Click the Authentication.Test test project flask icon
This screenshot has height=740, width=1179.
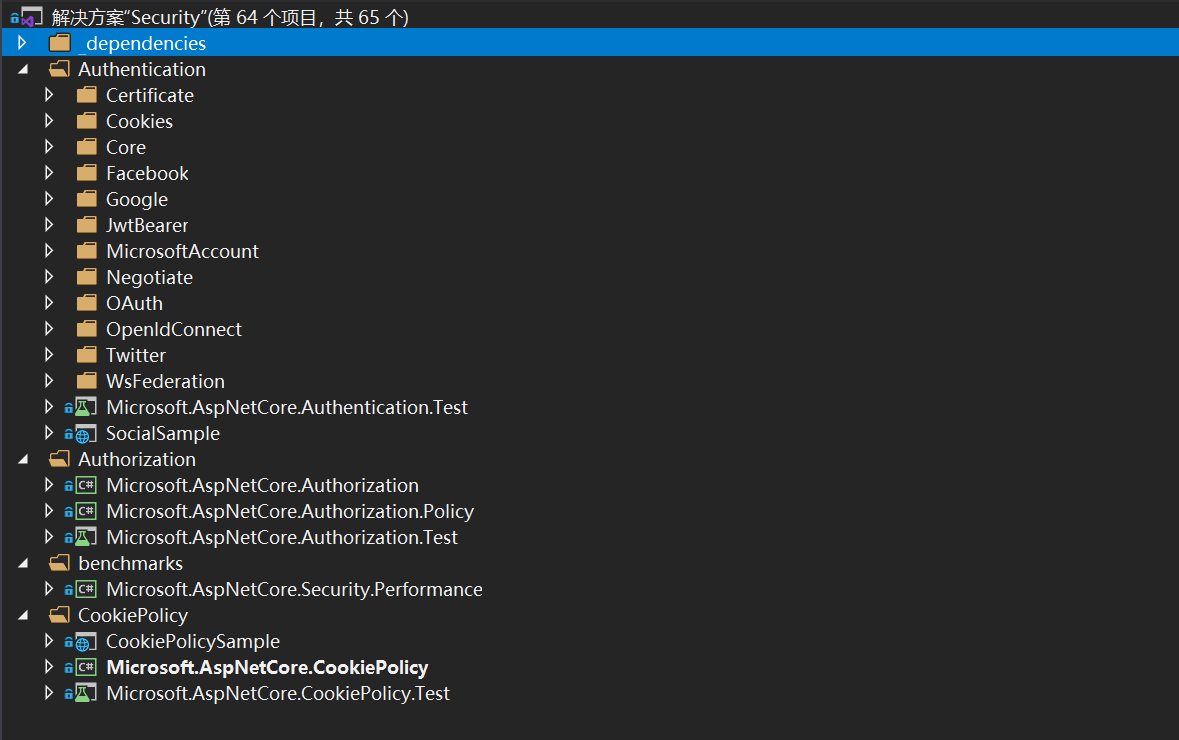point(84,408)
